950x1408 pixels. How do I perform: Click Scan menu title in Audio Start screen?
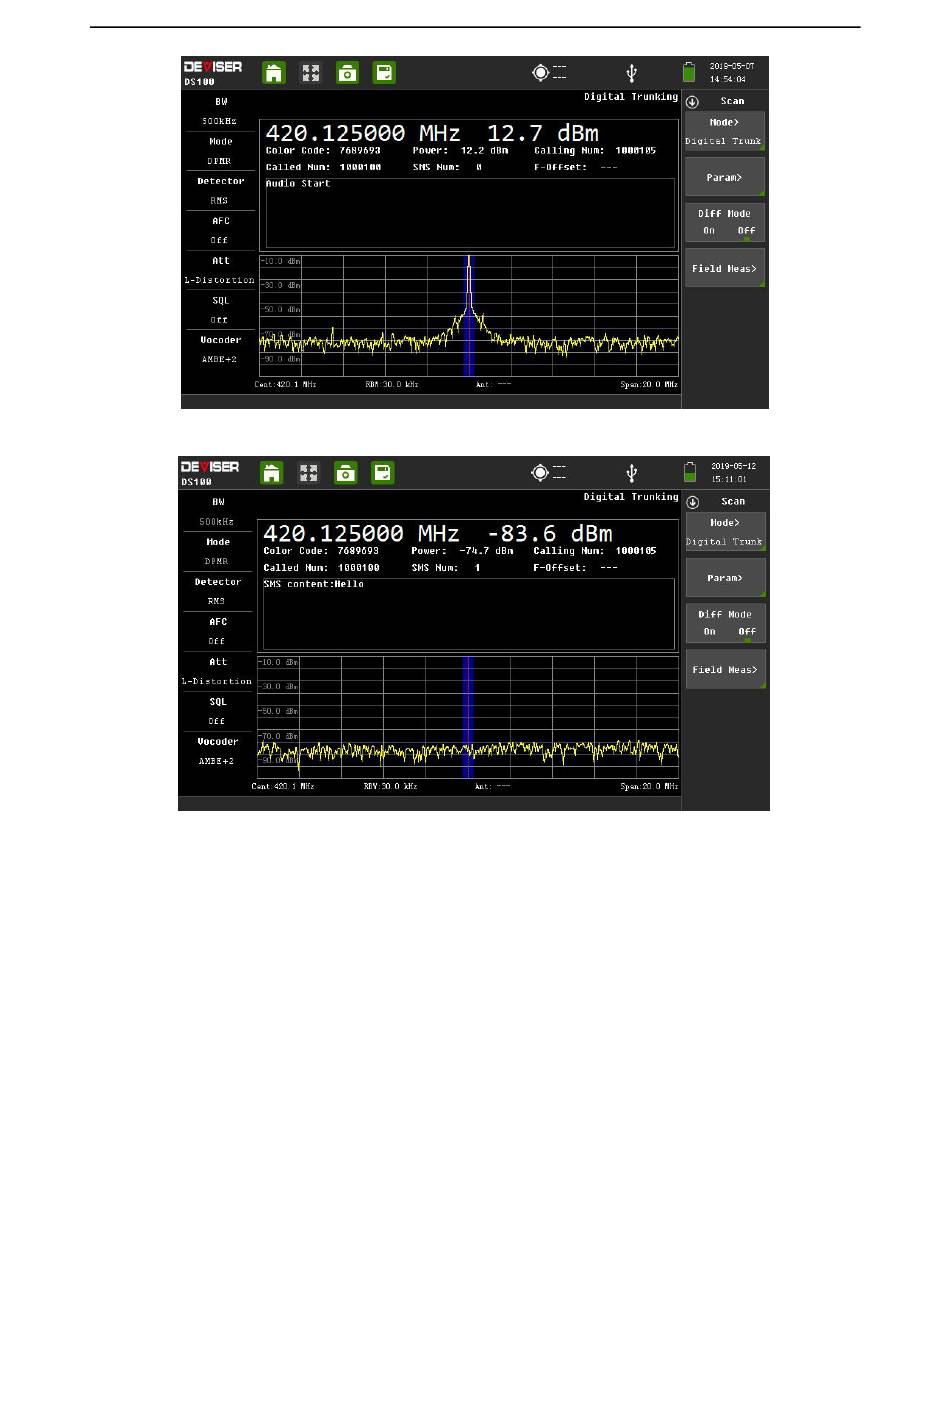pos(732,101)
